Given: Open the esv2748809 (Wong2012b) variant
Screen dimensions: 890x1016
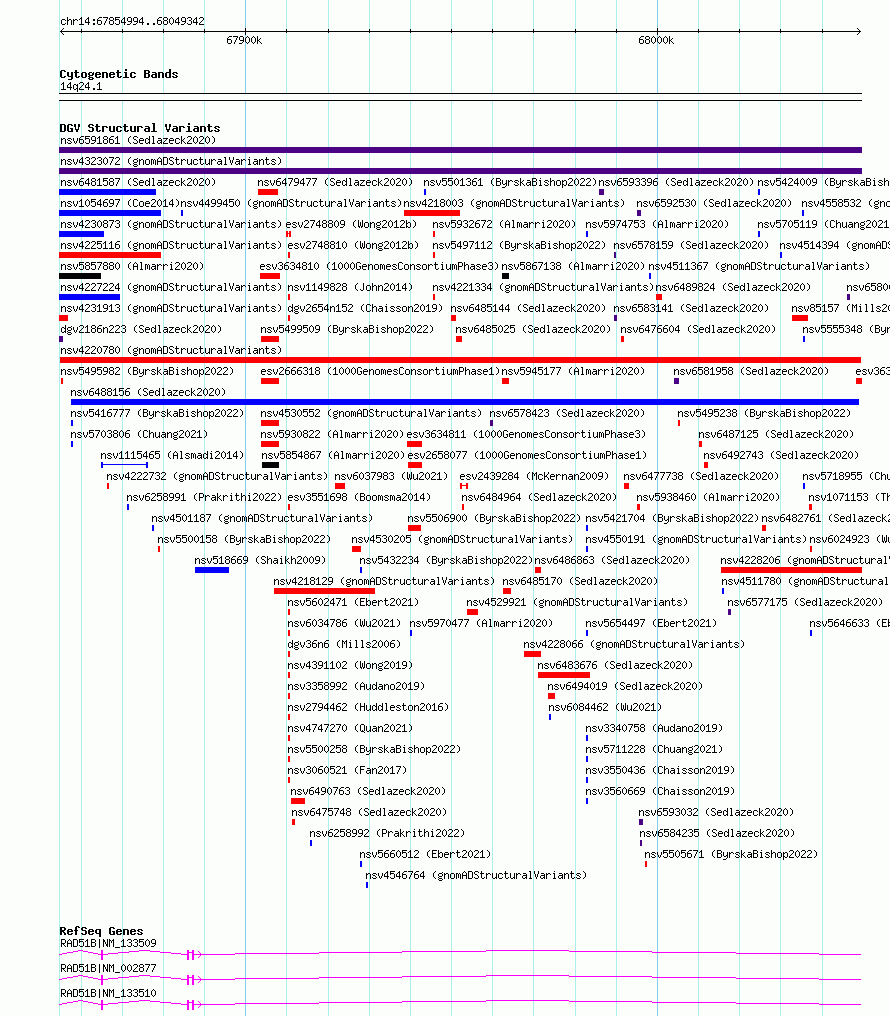Looking at the screenshot, I should 351,224.
